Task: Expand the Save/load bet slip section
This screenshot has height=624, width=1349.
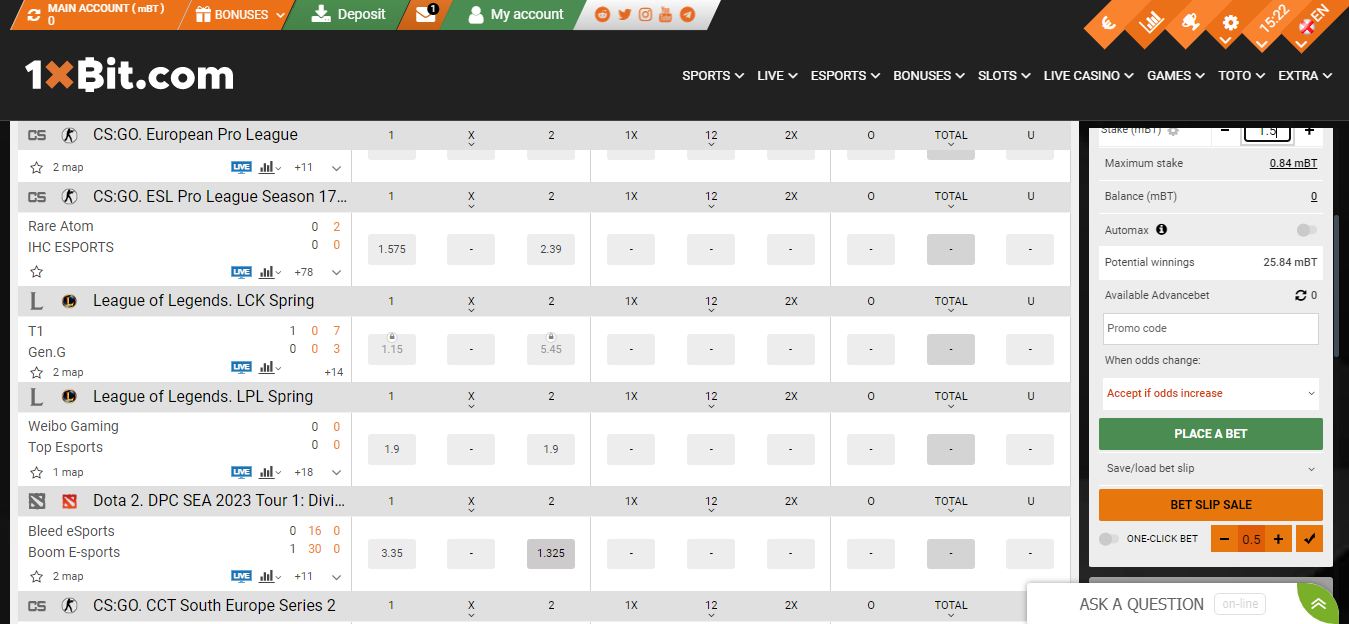Action: coord(1210,468)
